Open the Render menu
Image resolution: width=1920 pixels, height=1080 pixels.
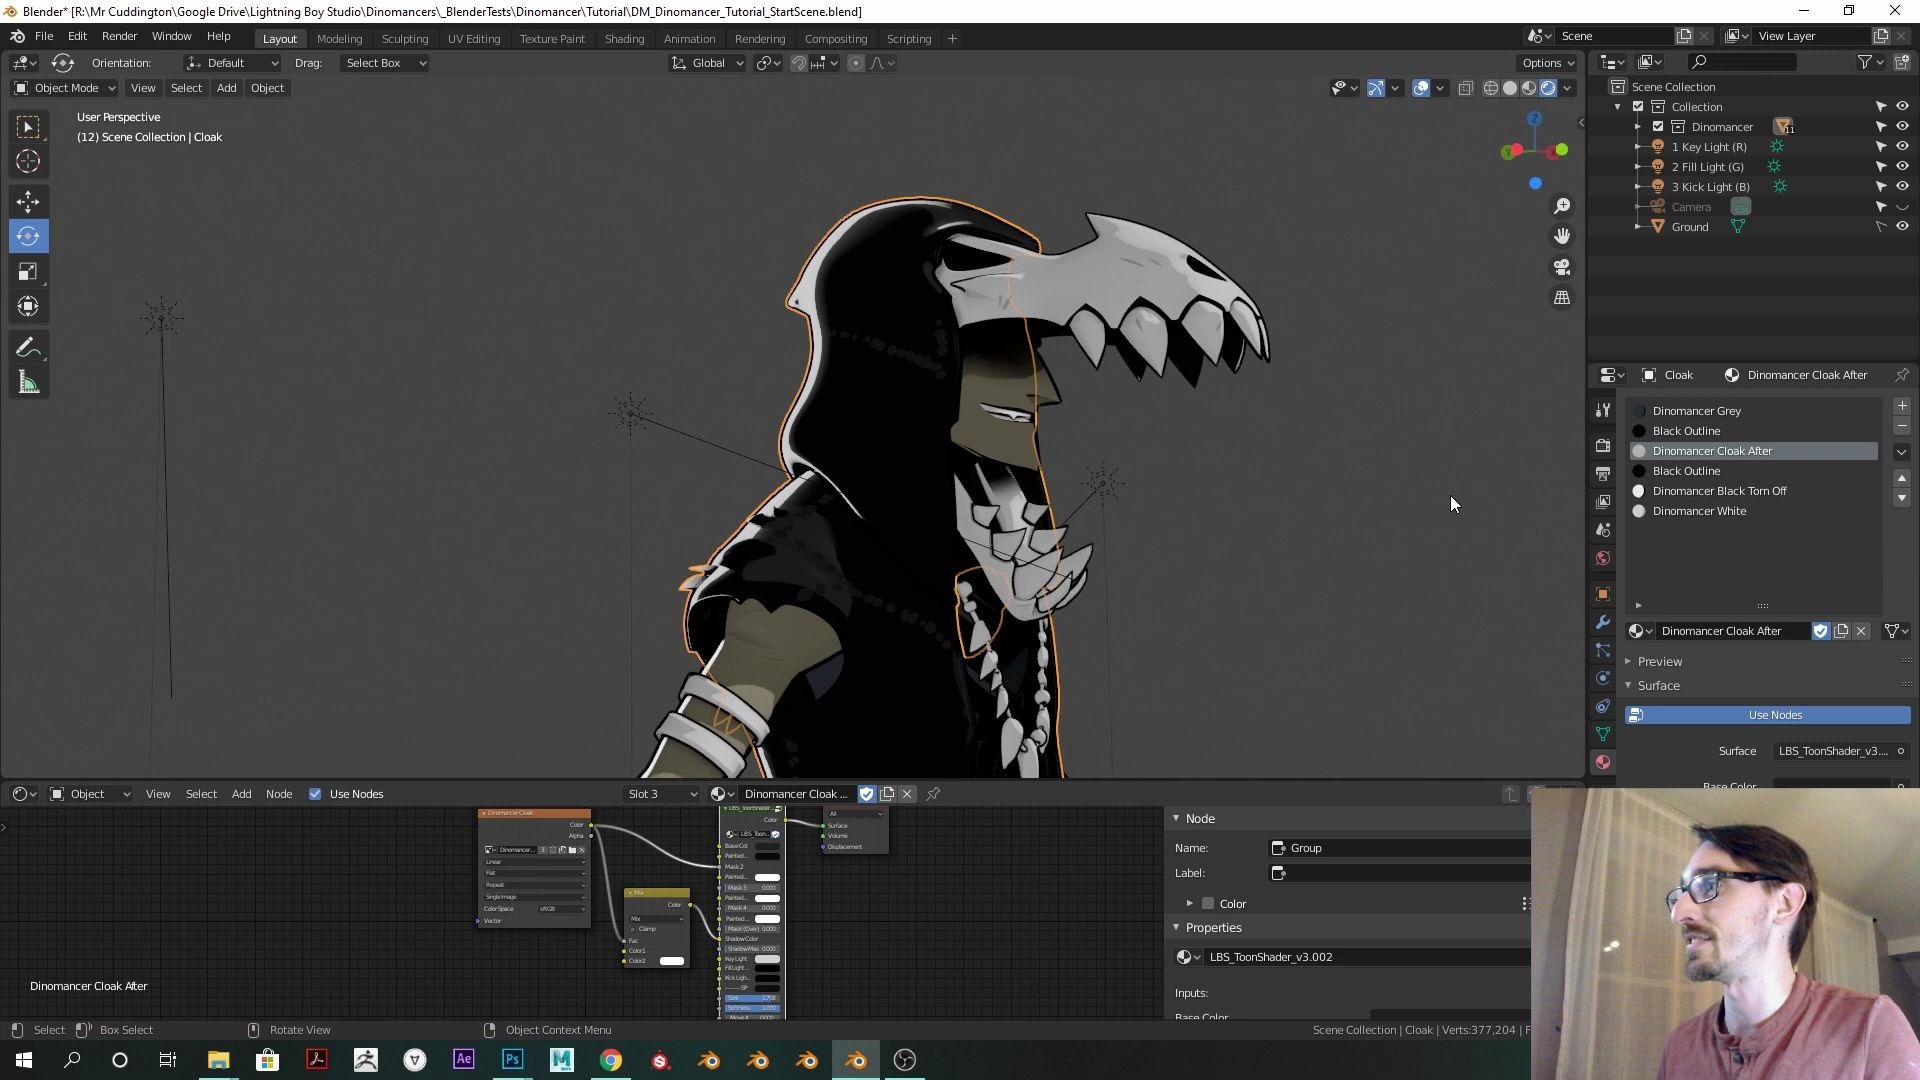[119, 36]
